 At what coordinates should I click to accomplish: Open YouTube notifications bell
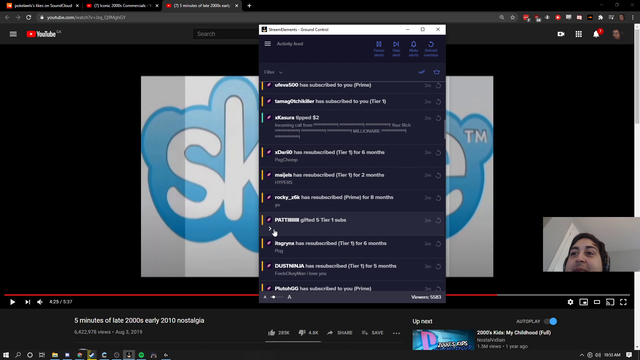point(596,34)
